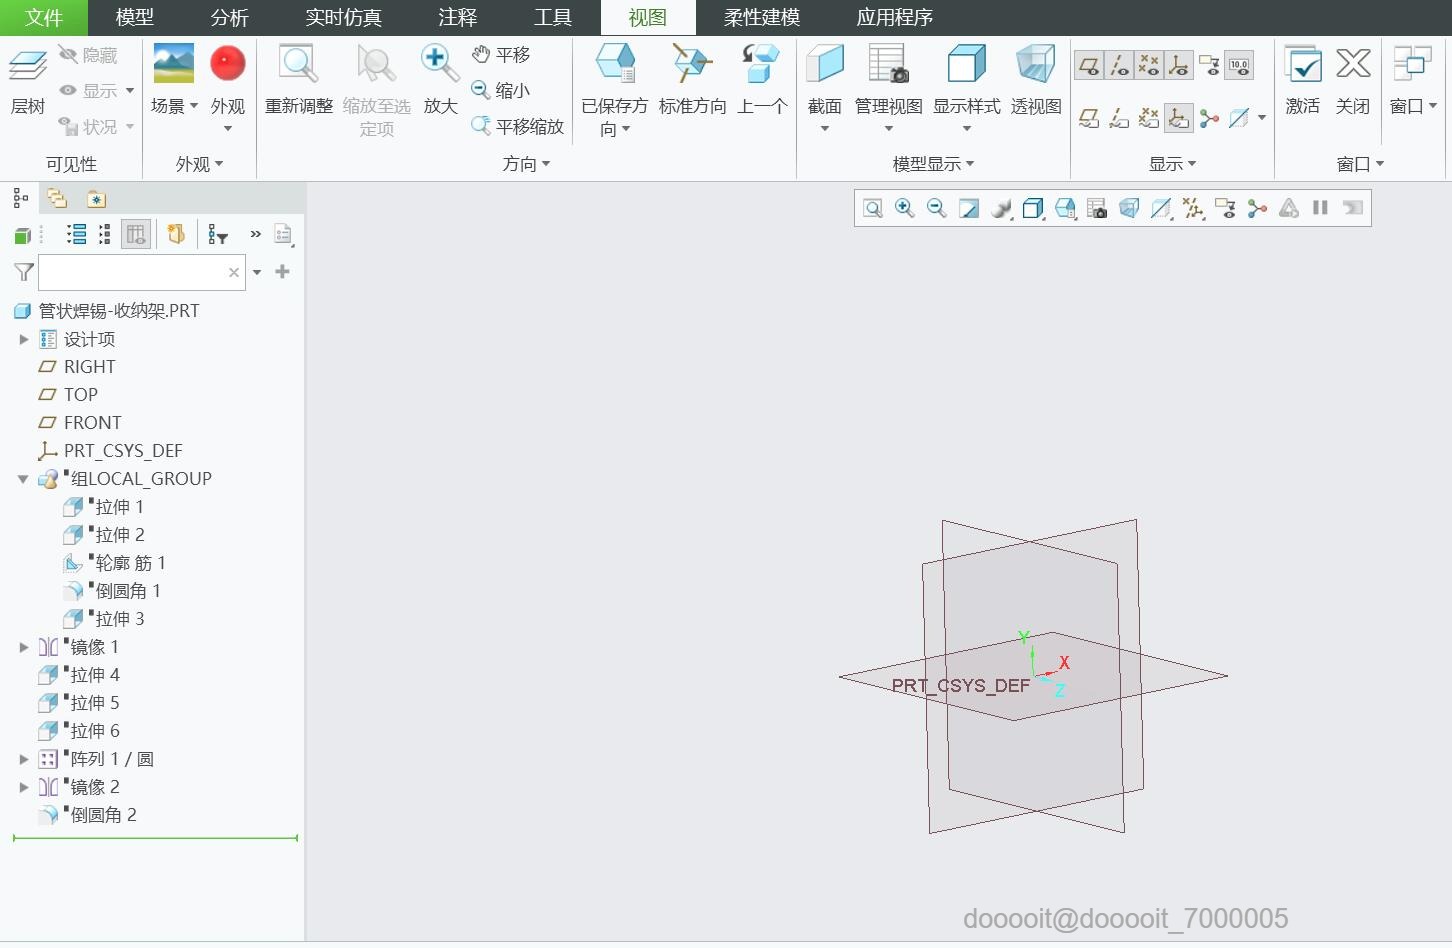The width and height of the screenshot is (1452, 948).
Task: Select the Pan (平移) tool
Action: (x=501, y=55)
